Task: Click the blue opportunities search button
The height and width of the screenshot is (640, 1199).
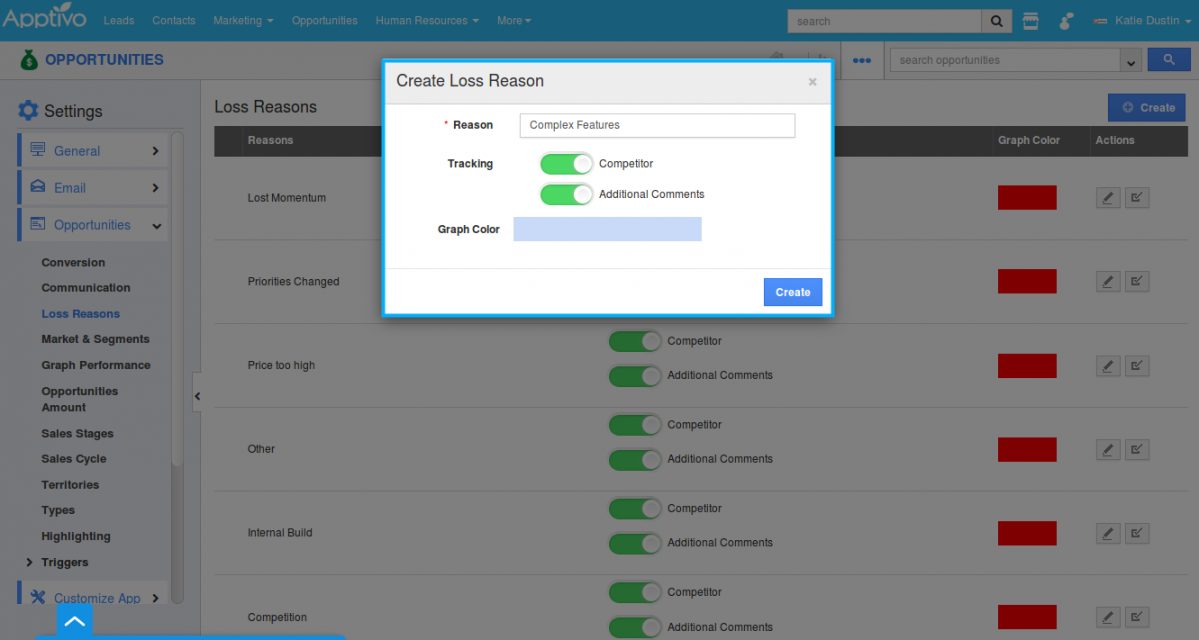Action: [1168, 60]
